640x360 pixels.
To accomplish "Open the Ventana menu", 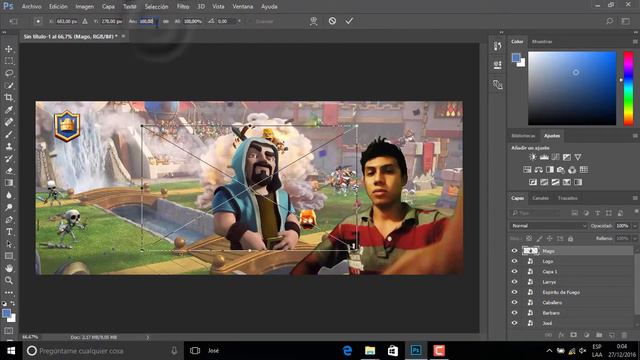I will point(242,7).
